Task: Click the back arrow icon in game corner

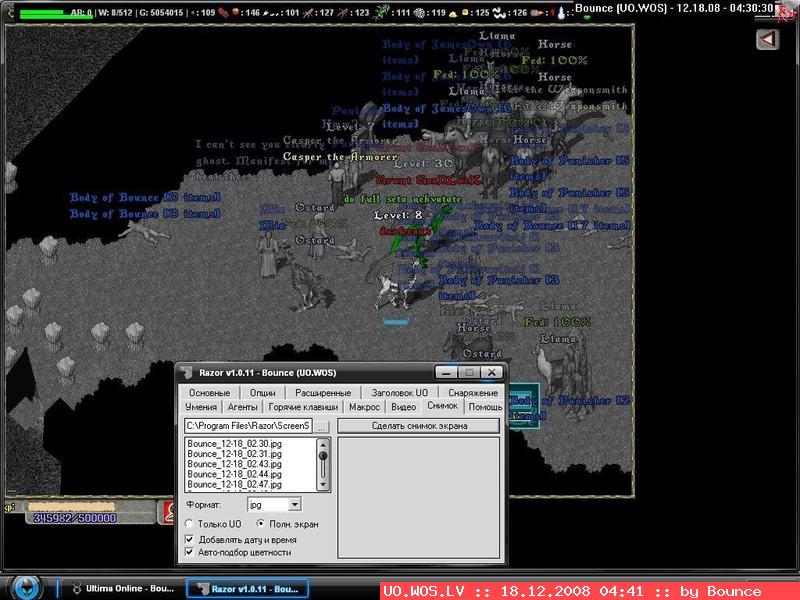Action: coord(767,39)
